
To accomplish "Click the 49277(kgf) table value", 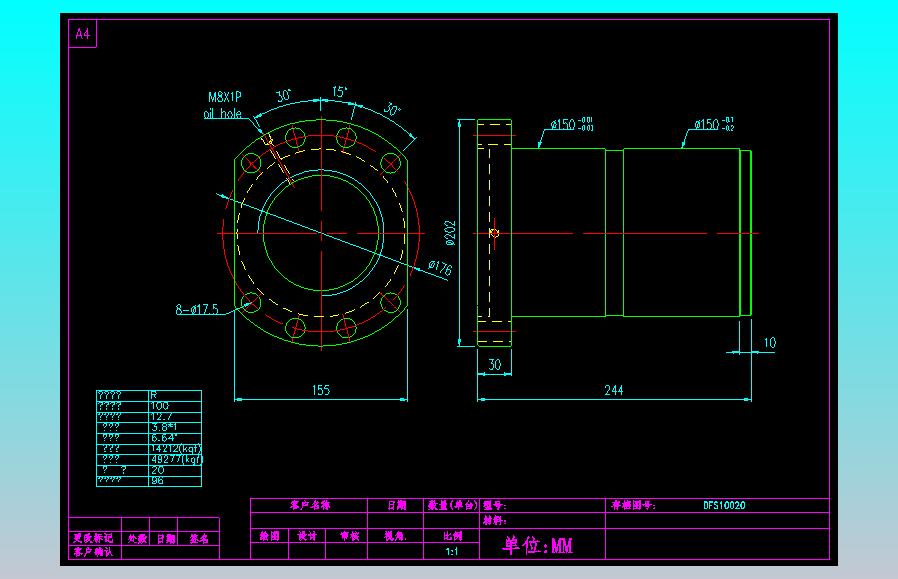I will [x=177, y=459].
